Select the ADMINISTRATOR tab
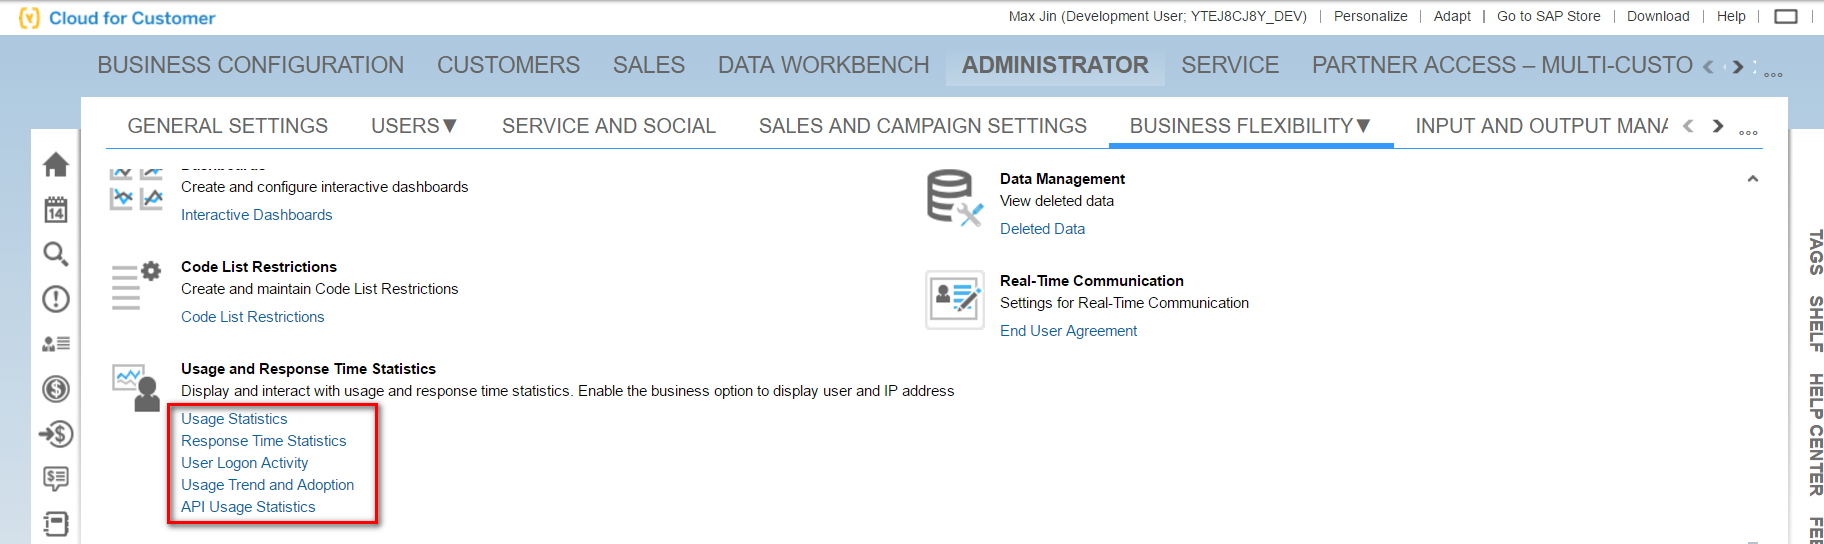1824x544 pixels. pyautogui.click(x=1055, y=65)
